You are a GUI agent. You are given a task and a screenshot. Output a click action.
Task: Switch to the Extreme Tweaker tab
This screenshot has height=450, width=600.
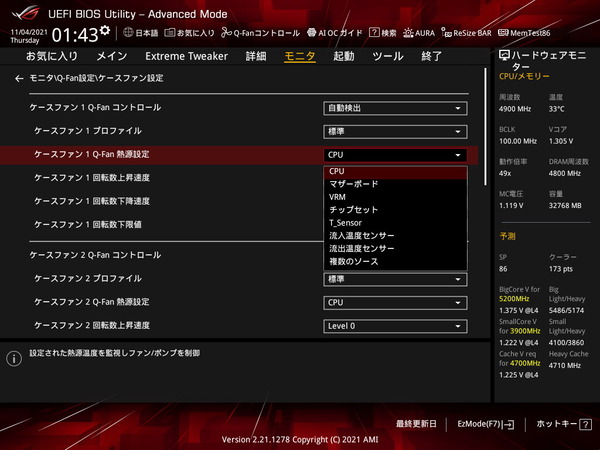pyautogui.click(x=186, y=56)
